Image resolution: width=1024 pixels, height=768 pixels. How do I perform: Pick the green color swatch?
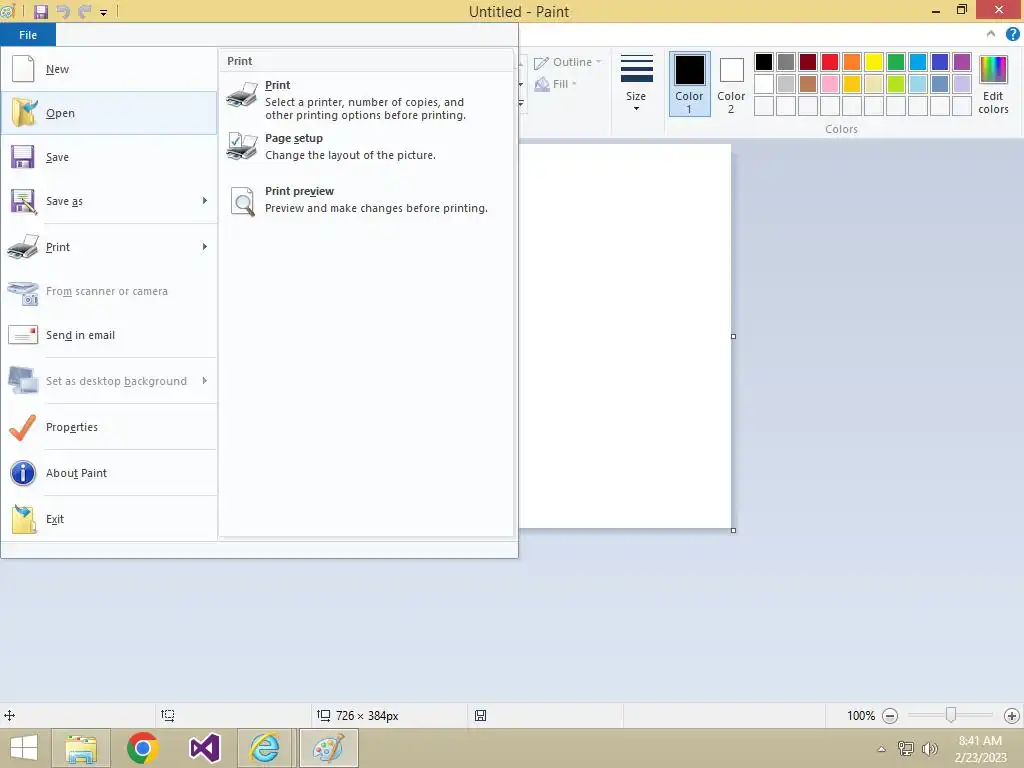896,62
